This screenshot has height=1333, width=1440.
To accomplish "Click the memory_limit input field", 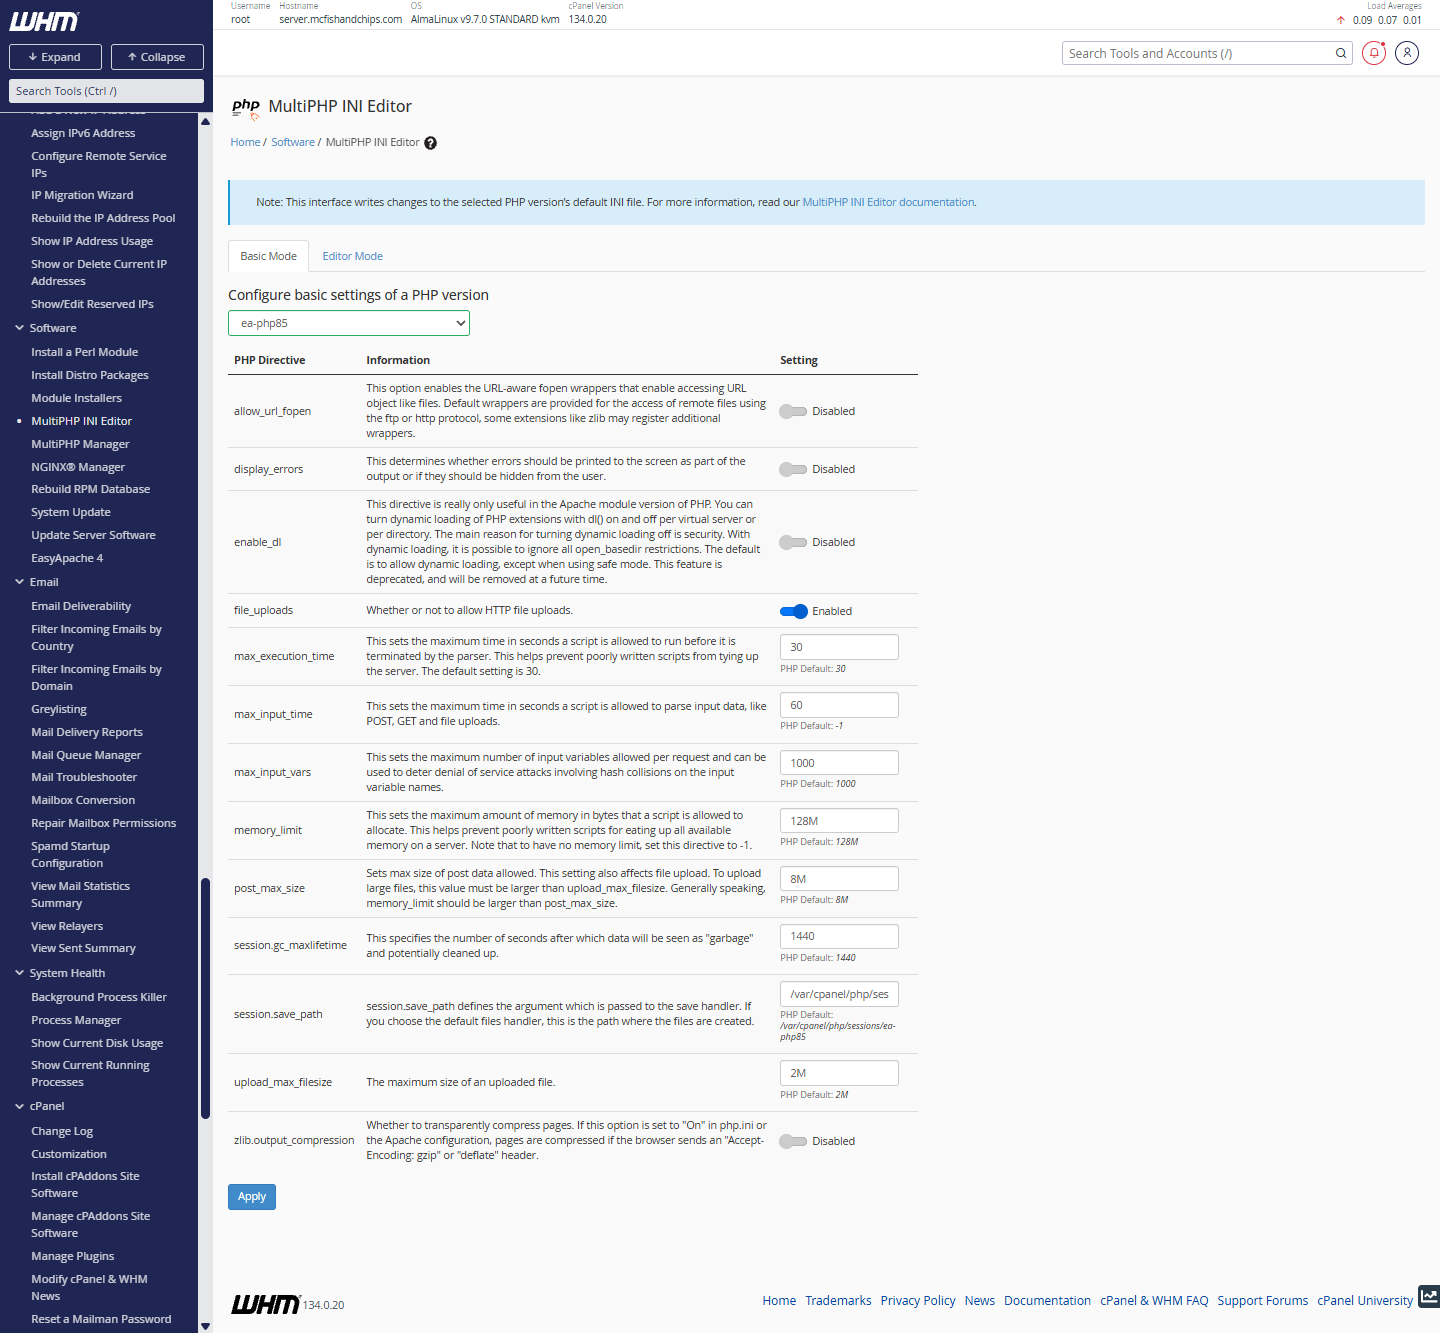I will (839, 821).
